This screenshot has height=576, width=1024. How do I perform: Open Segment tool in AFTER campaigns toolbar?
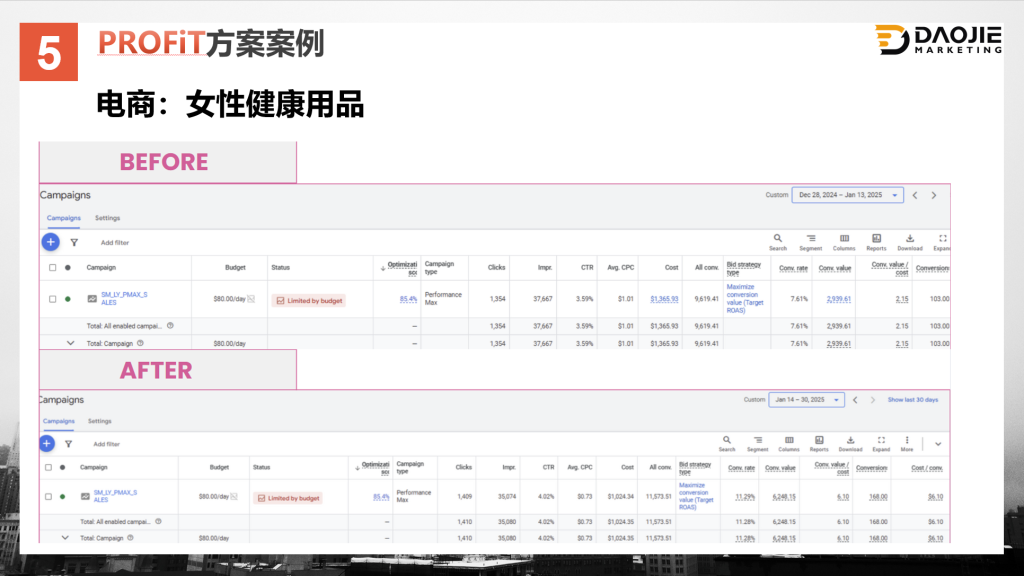[x=758, y=444]
